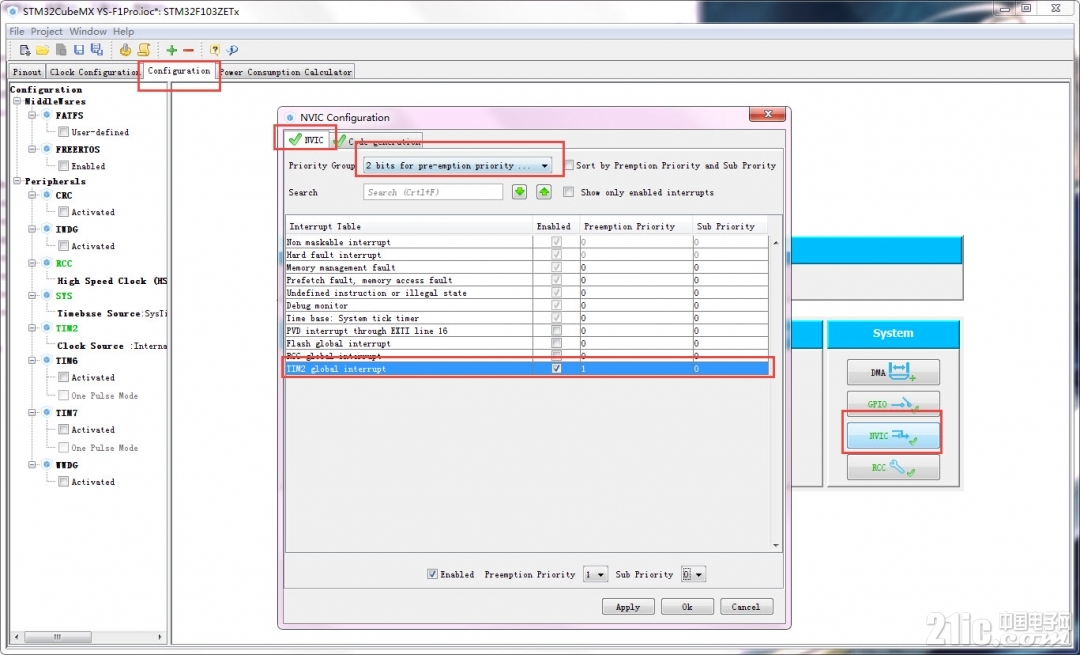Confirm the dialog with Ok
This screenshot has width=1080, height=655.
click(687, 607)
